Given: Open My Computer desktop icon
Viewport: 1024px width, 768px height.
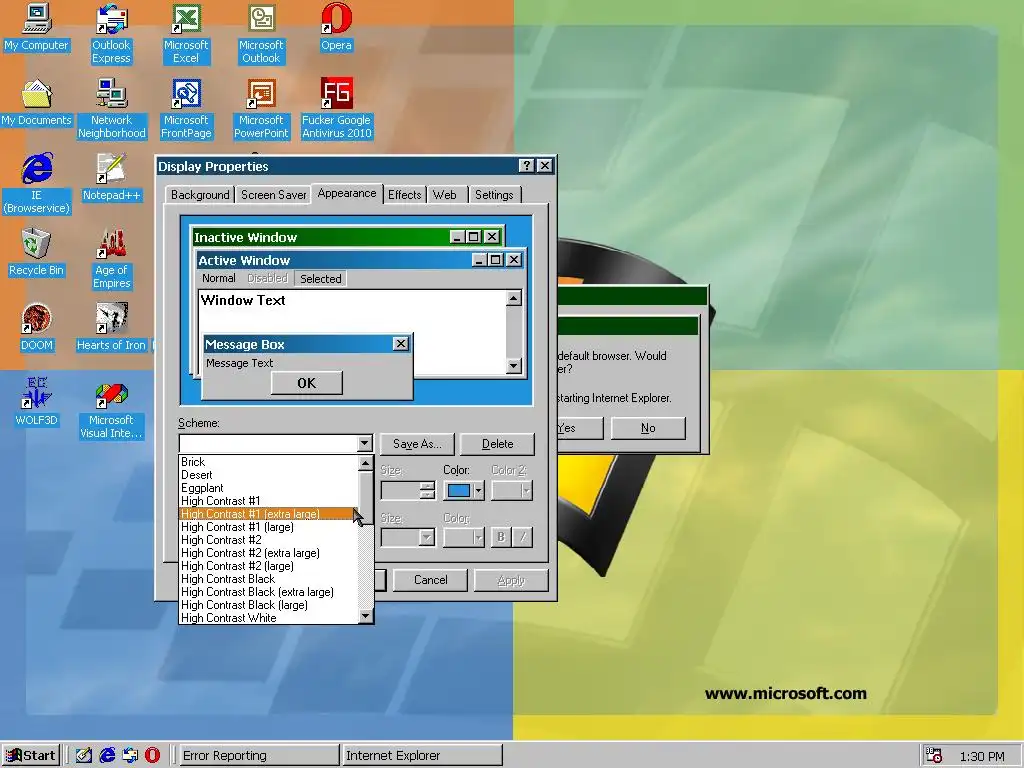Looking at the screenshot, I should [x=37, y=27].
